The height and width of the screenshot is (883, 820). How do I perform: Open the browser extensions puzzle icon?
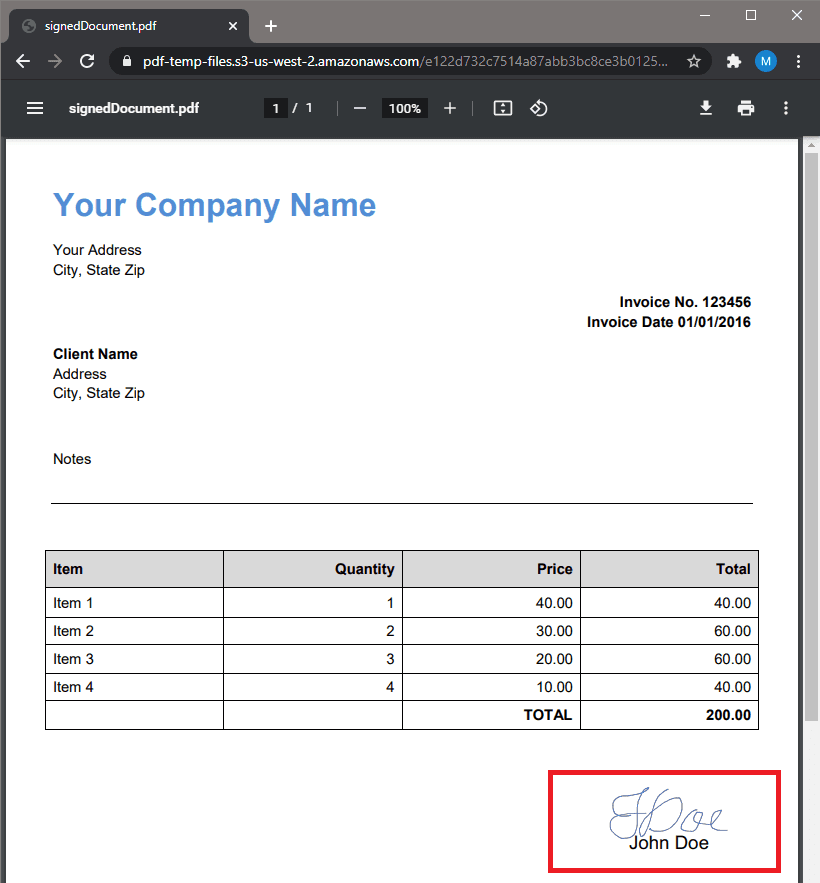[734, 61]
